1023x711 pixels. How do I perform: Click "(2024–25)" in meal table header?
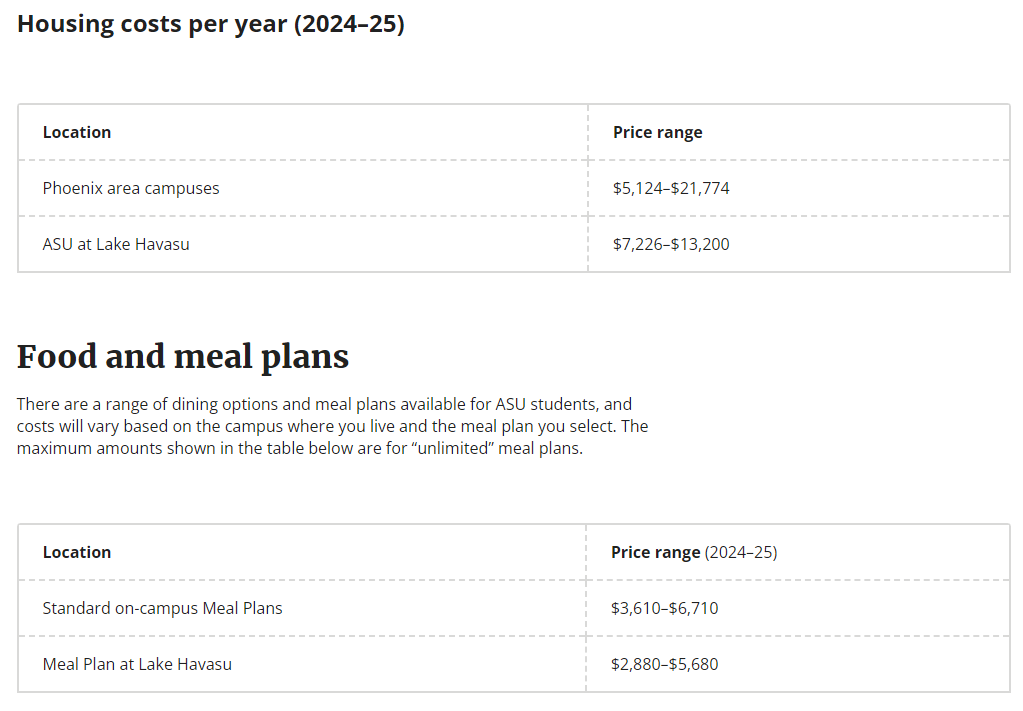pos(741,552)
